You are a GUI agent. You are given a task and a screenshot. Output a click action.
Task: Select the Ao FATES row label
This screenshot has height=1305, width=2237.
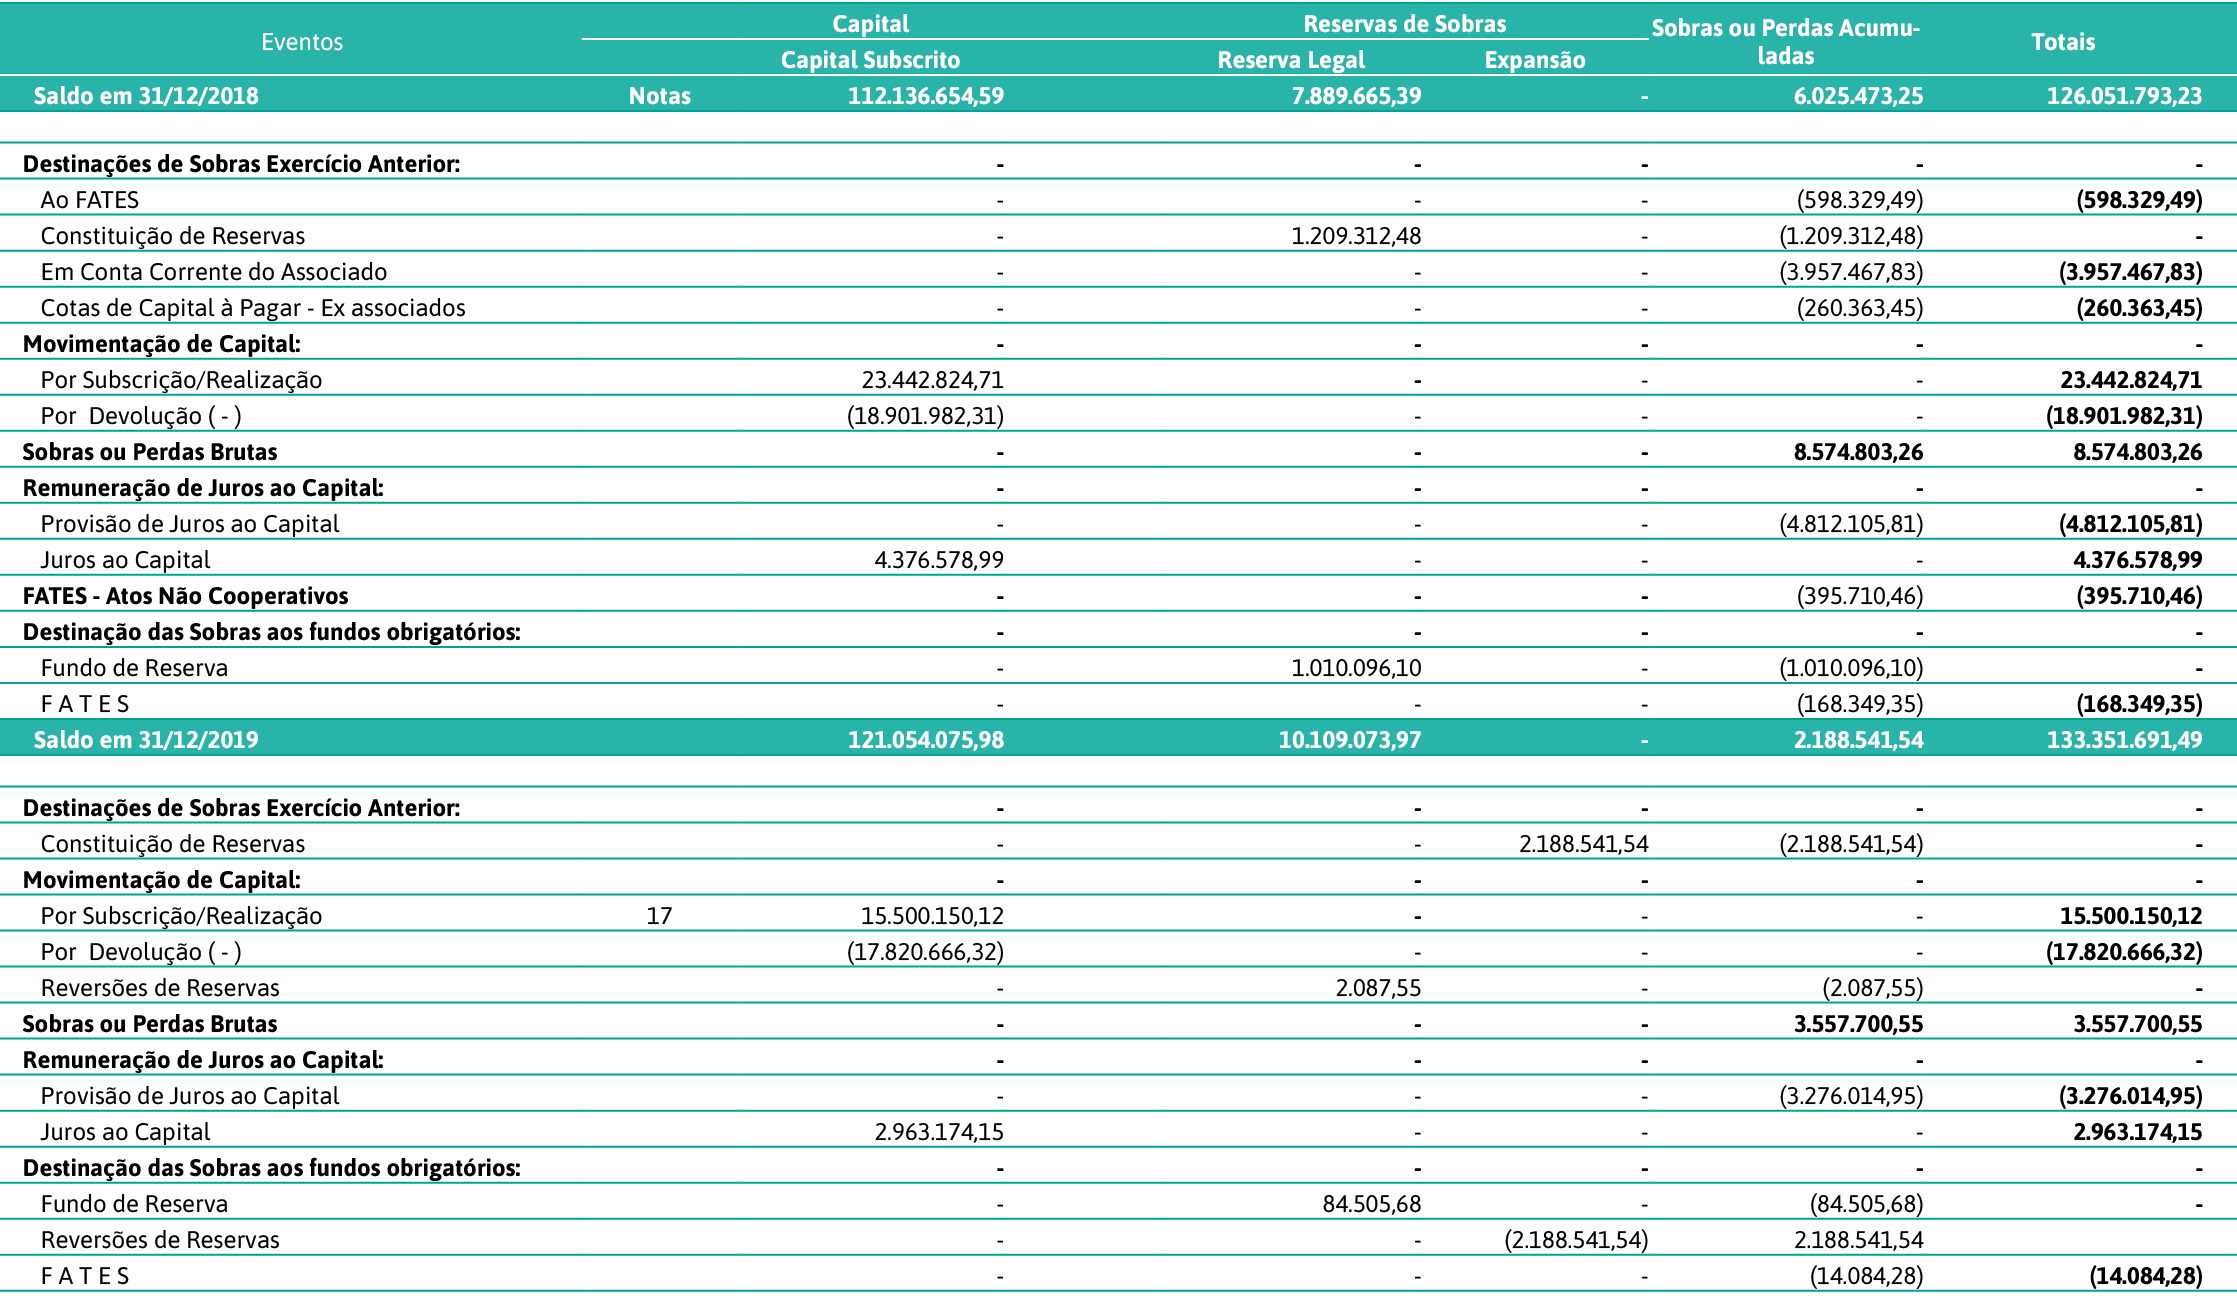pyautogui.click(x=90, y=200)
